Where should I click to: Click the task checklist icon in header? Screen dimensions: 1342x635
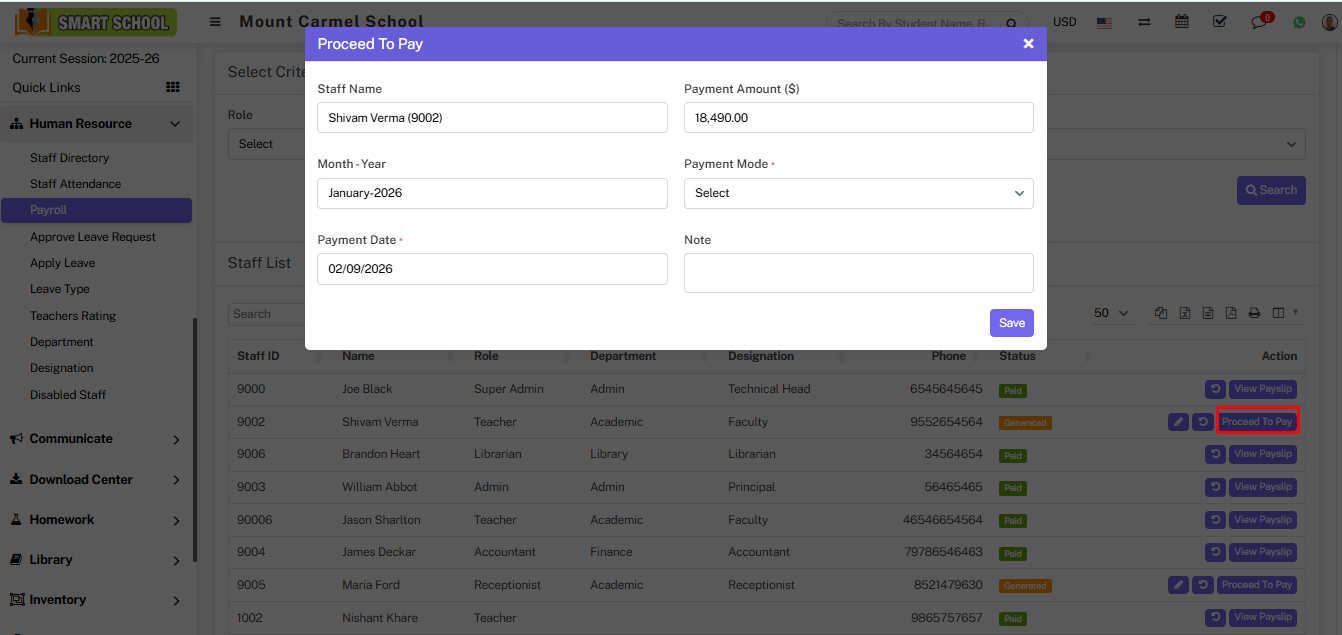pyautogui.click(x=1219, y=22)
